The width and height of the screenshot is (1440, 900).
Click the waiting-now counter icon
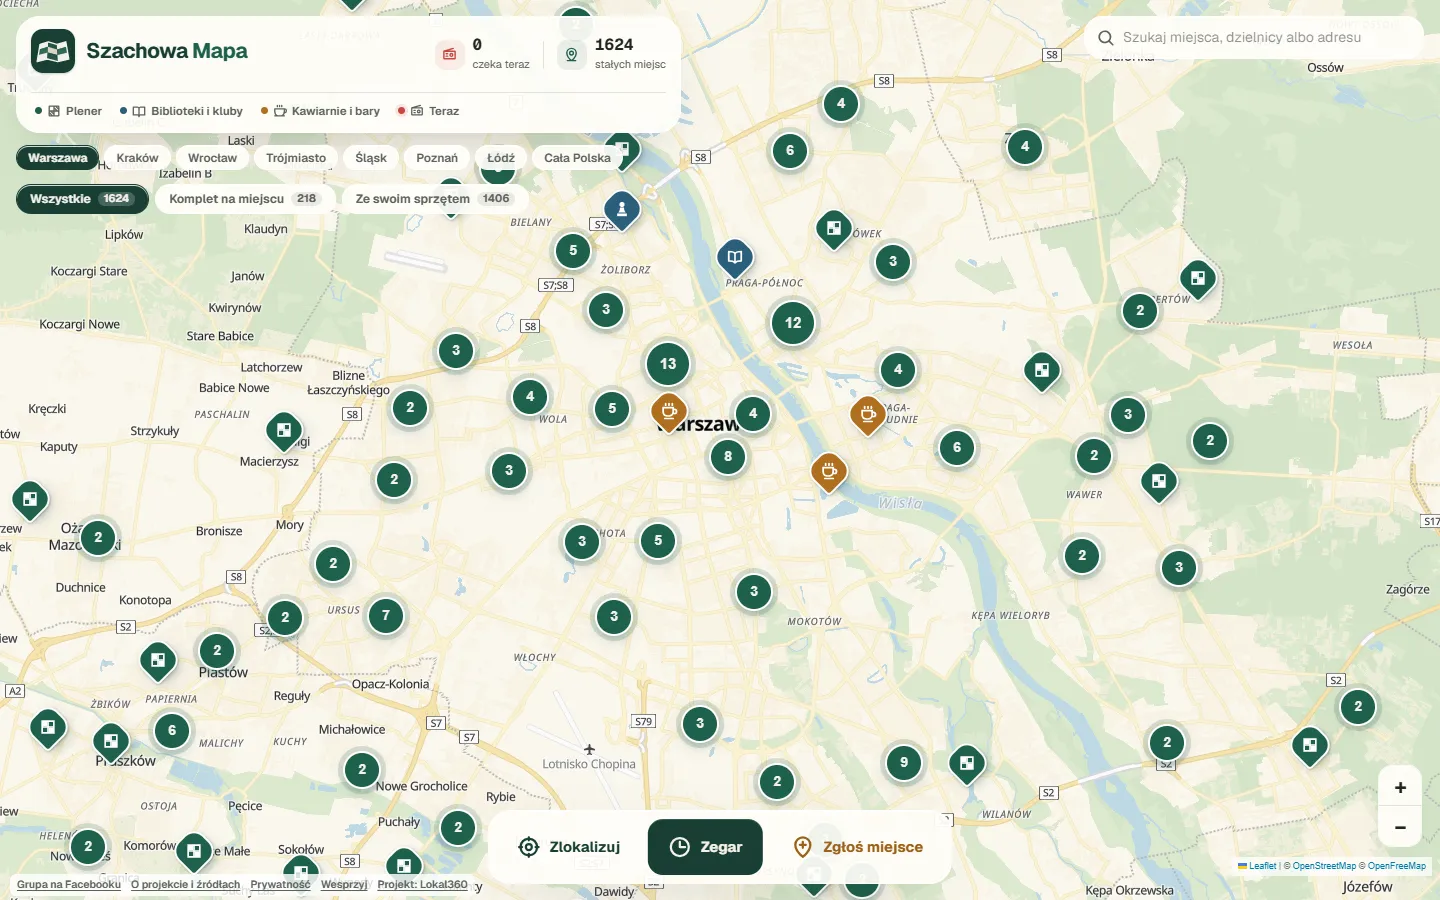[x=449, y=54]
